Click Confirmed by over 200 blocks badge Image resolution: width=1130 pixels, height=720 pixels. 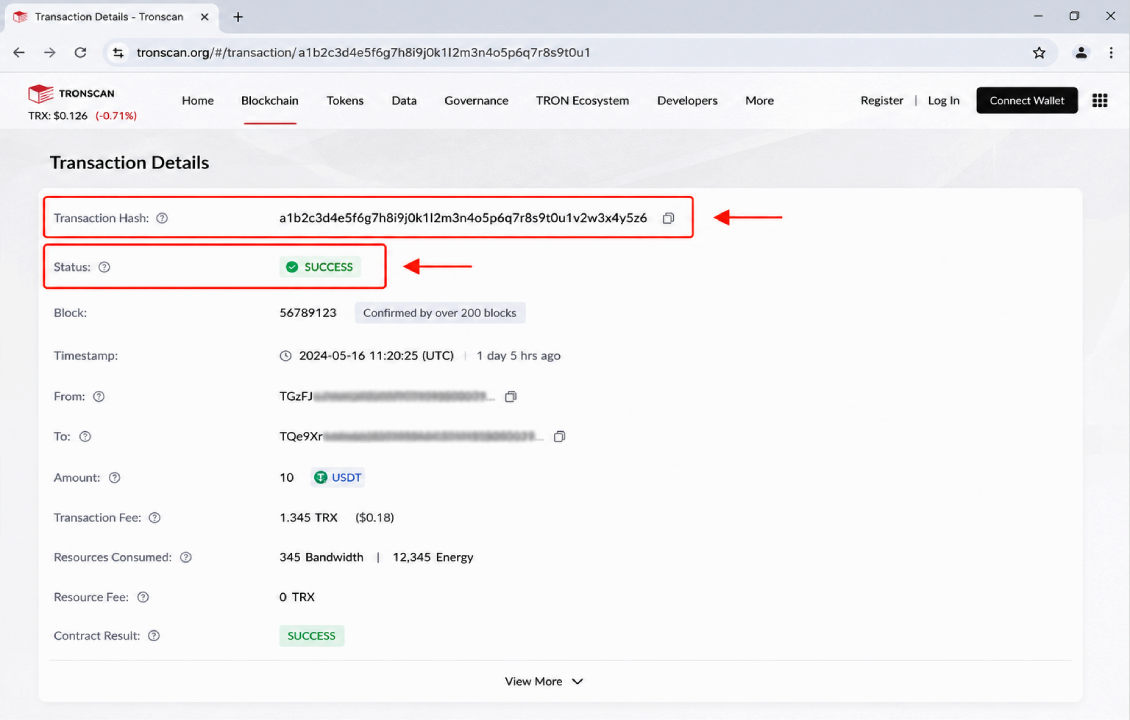coord(440,313)
